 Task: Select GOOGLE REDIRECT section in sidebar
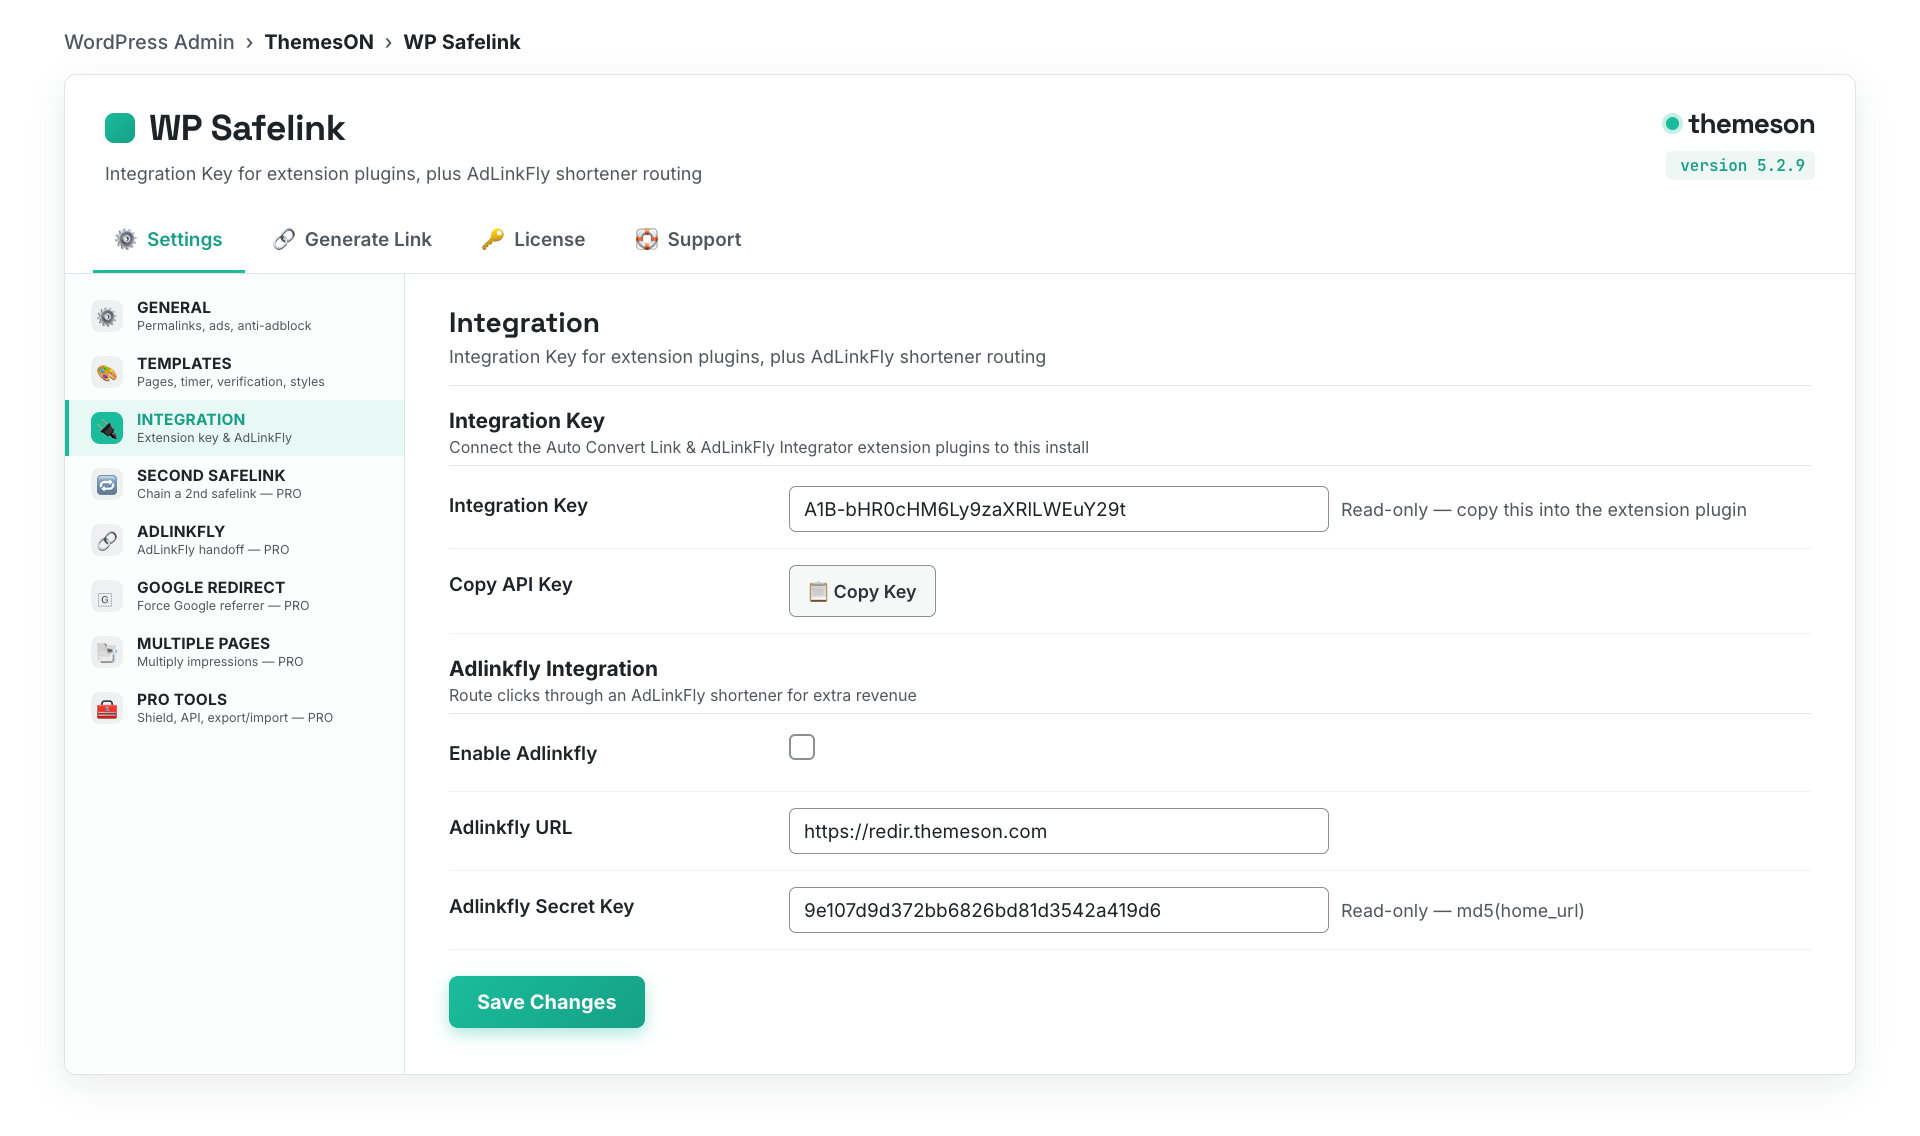235,596
